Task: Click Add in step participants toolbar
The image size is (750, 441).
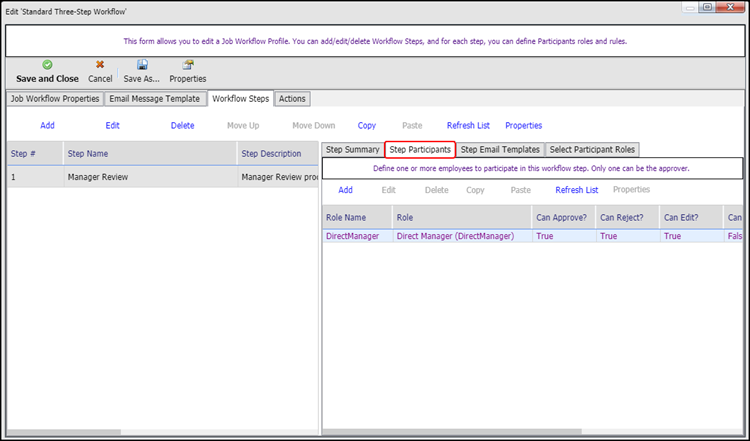Action: pos(345,190)
